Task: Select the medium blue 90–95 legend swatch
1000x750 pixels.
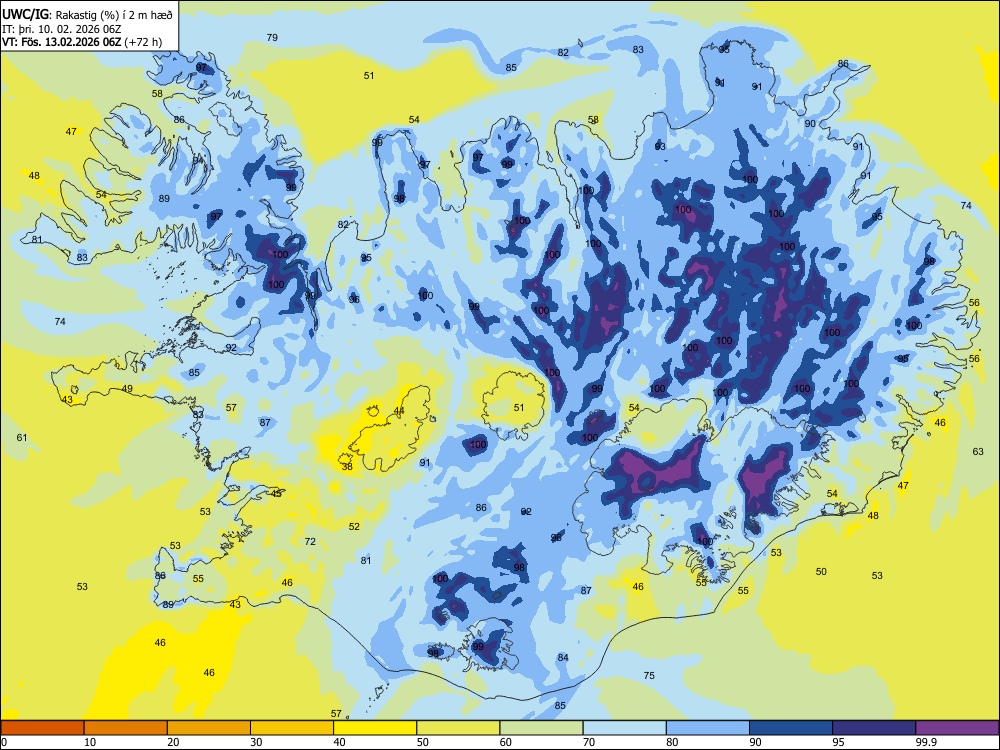Action: coord(791,728)
